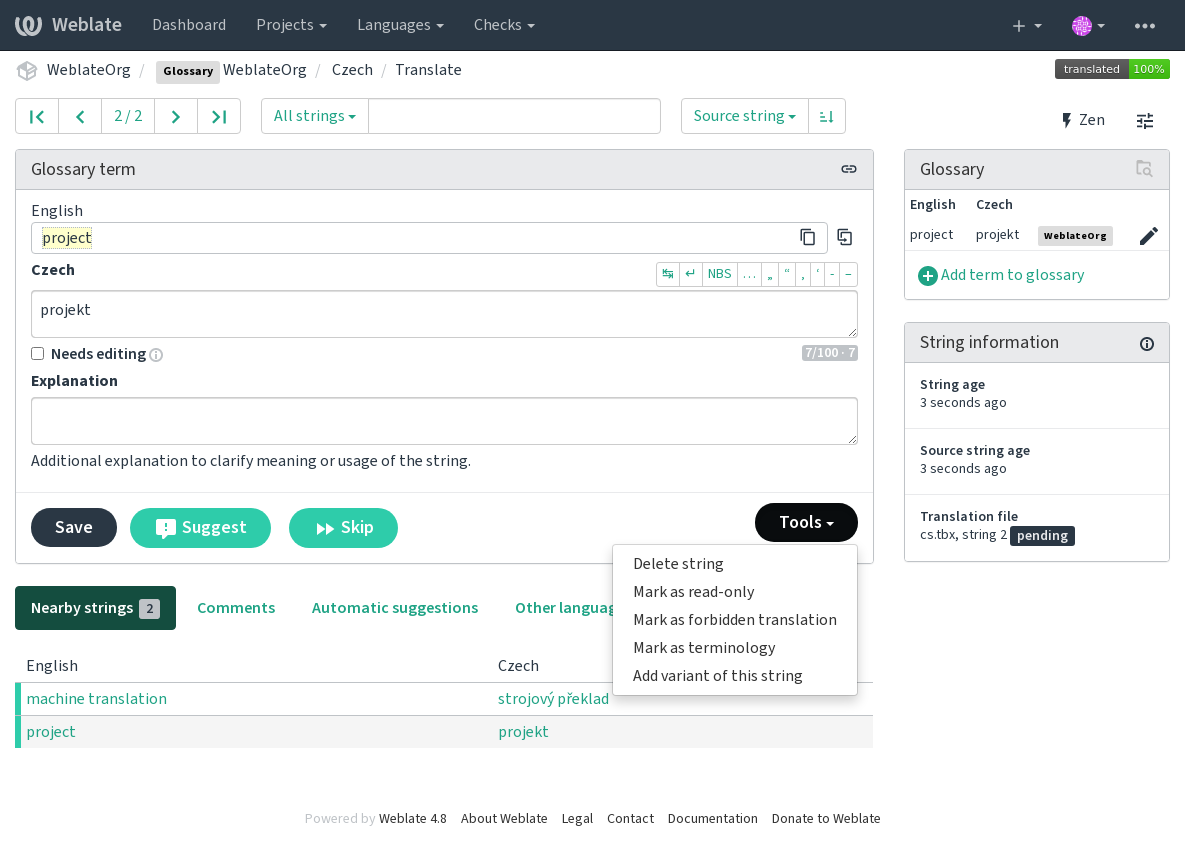Copy permalink of Glossary term
Image resolution: width=1185 pixels, height=856 pixels.
pyautogui.click(x=849, y=169)
